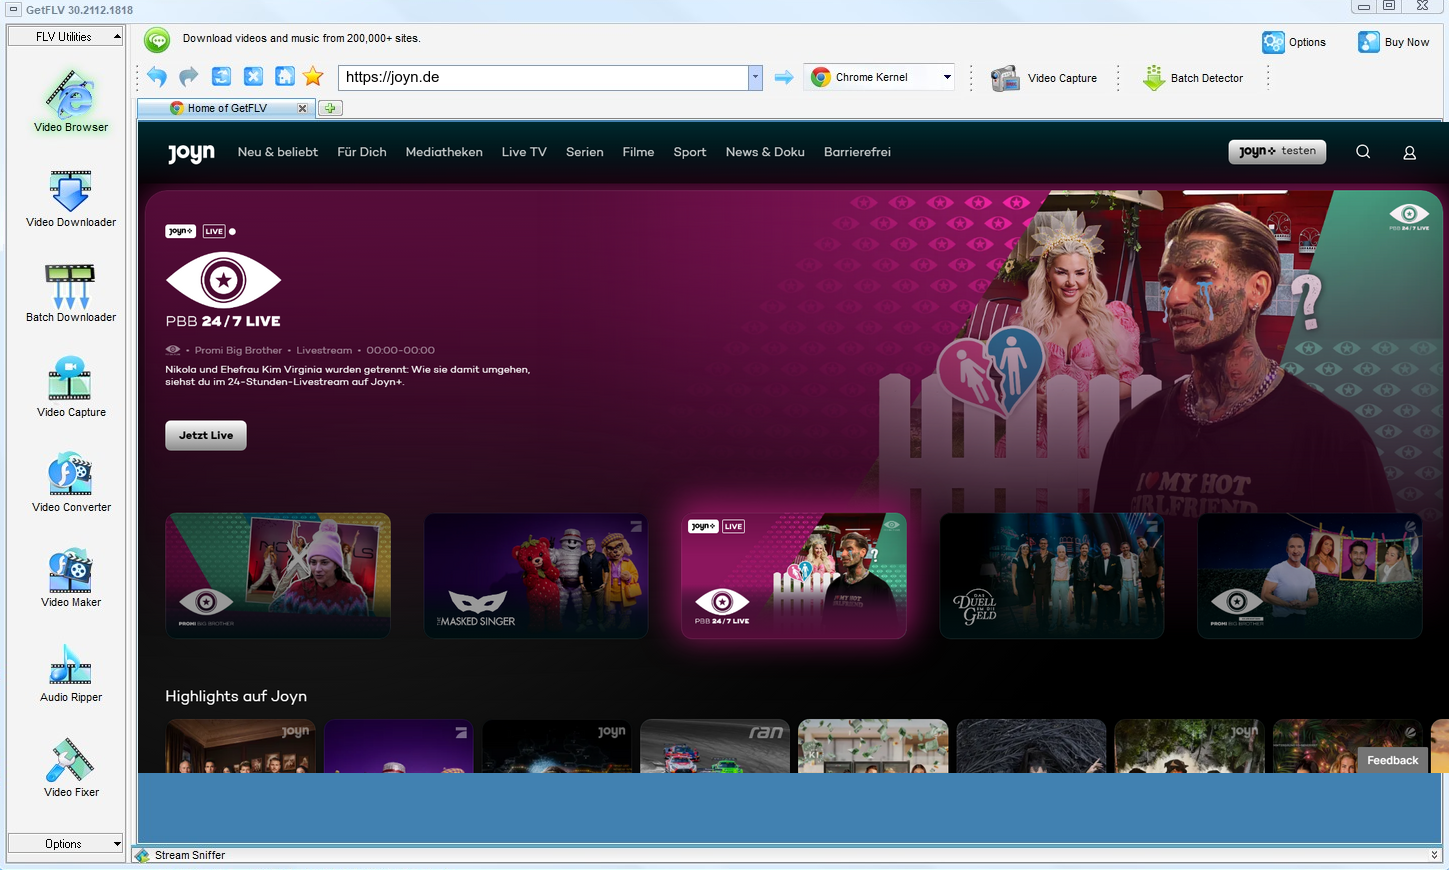The width and height of the screenshot is (1449, 870).
Task: Expand the URL address history dropdown
Action: 755,77
